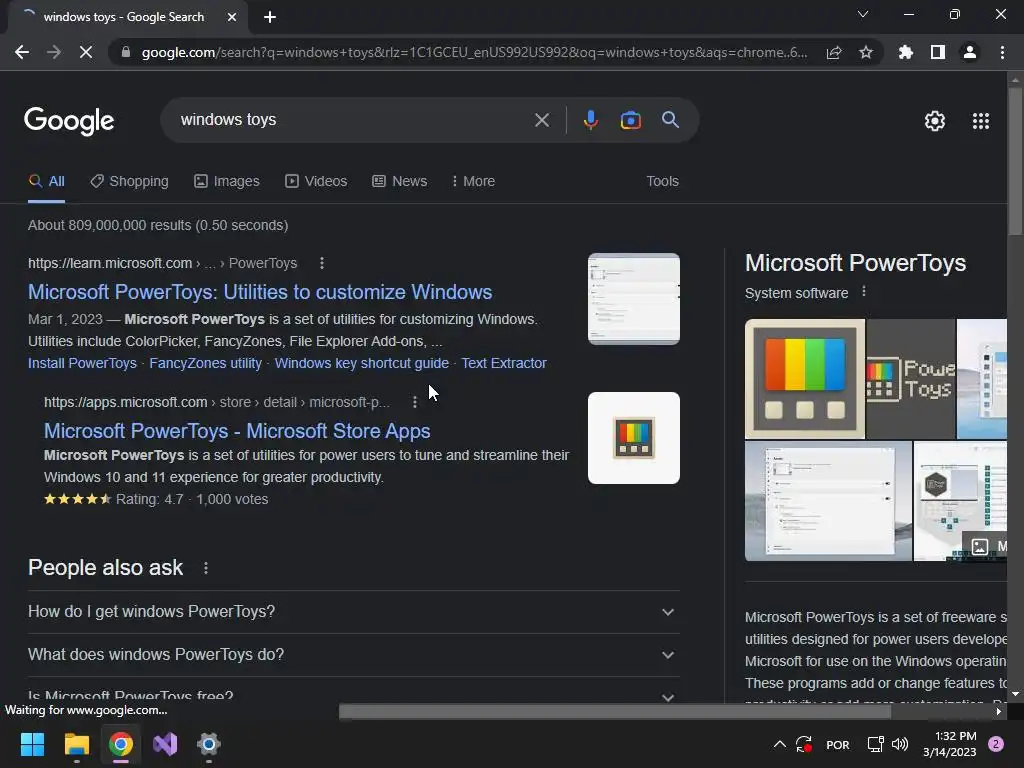Image resolution: width=1024 pixels, height=768 pixels.
Task: Click the vertical page scrollbar
Action: [1015, 161]
